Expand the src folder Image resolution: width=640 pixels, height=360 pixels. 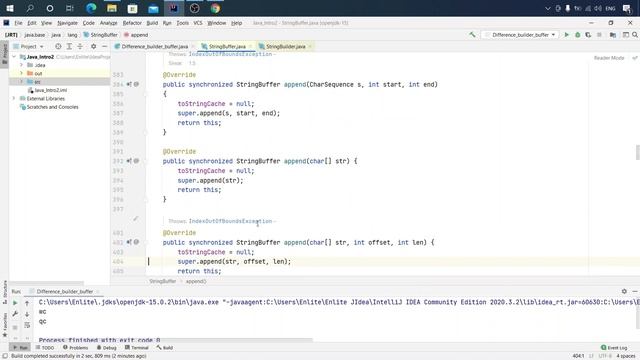21,82
